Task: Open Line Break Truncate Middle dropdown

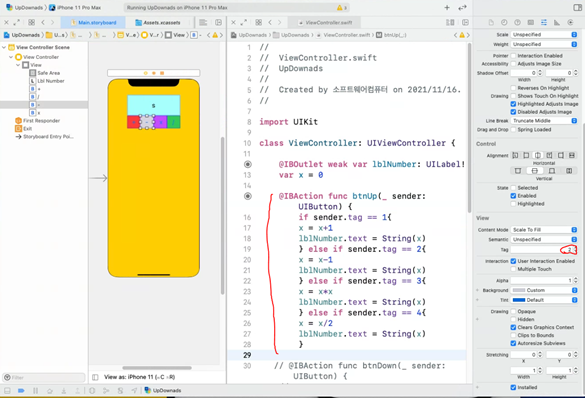Action: (x=544, y=120)
